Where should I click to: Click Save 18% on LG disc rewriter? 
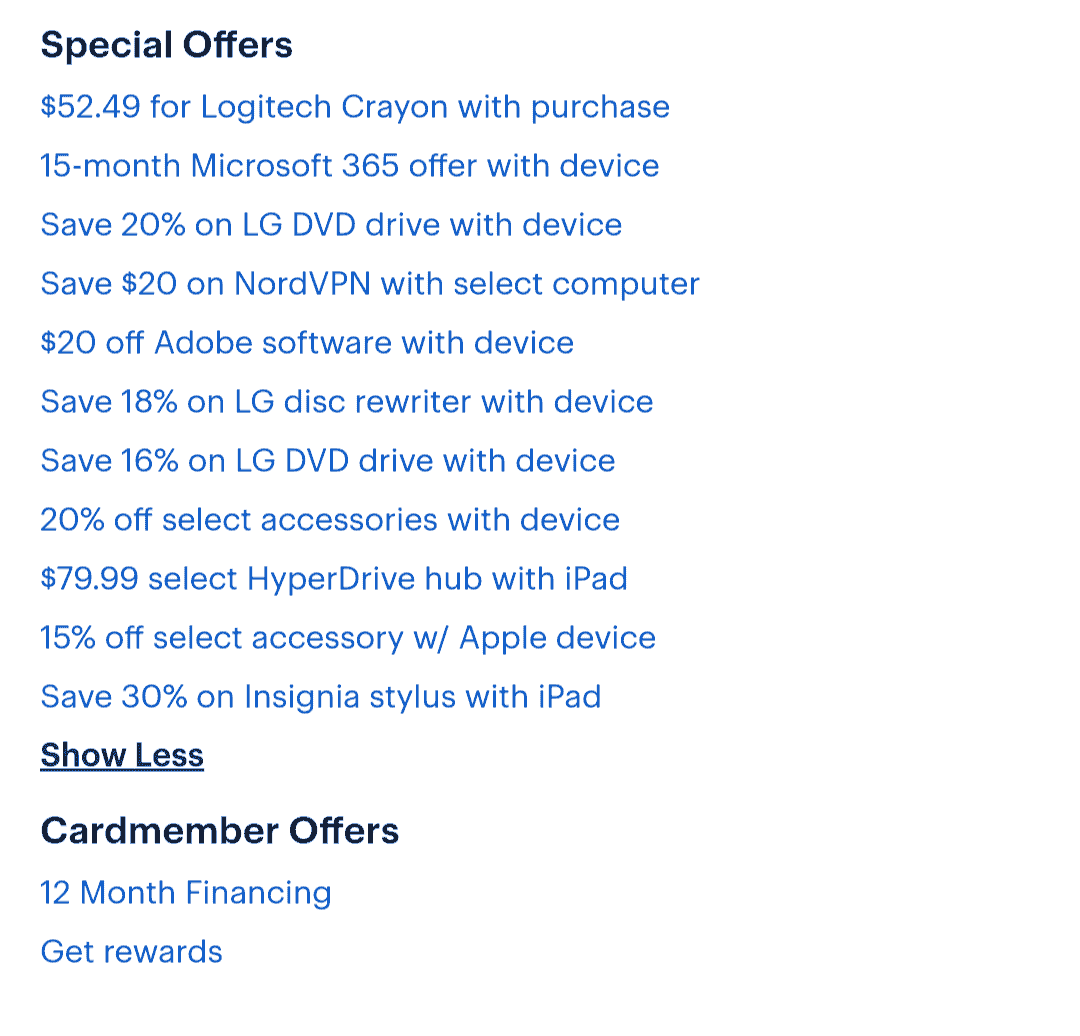click(347, 402)
